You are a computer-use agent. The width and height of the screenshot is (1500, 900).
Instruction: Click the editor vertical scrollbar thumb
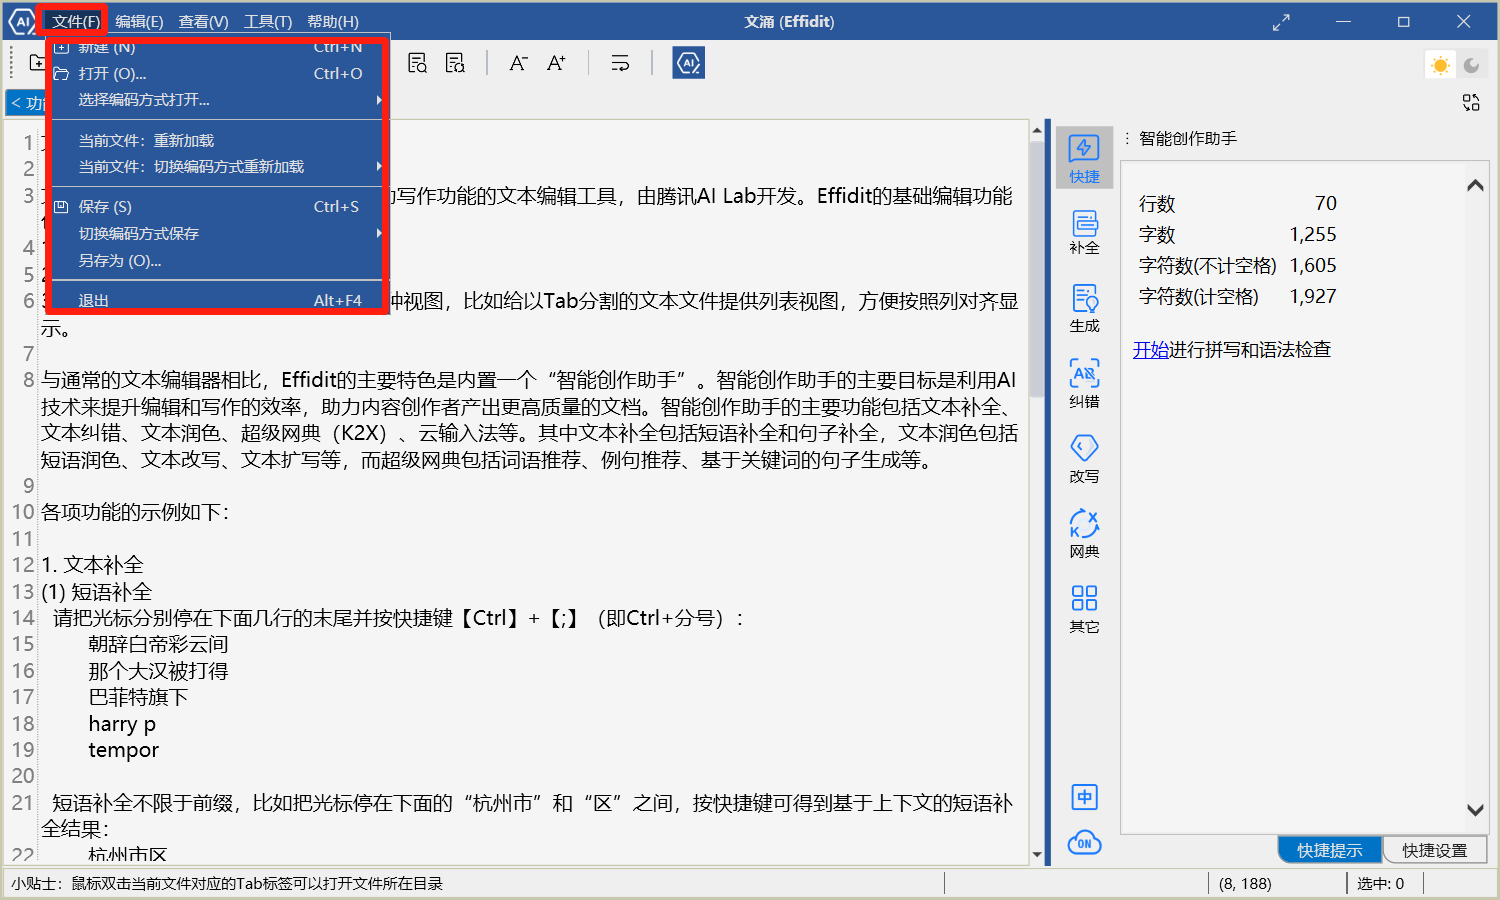click(1037, 270)
